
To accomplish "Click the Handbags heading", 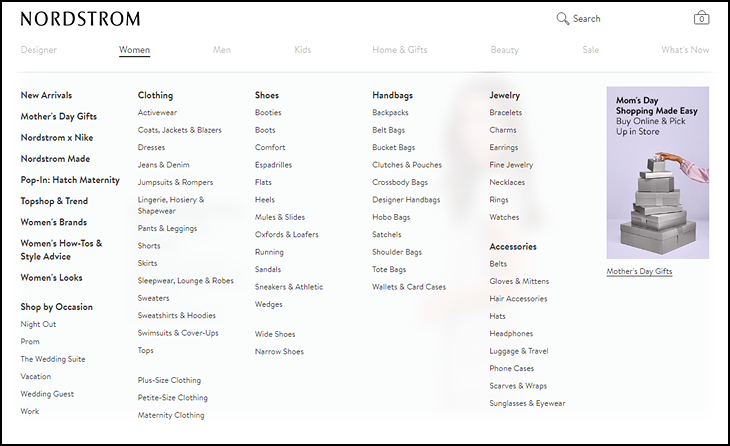I will (392, 95).
